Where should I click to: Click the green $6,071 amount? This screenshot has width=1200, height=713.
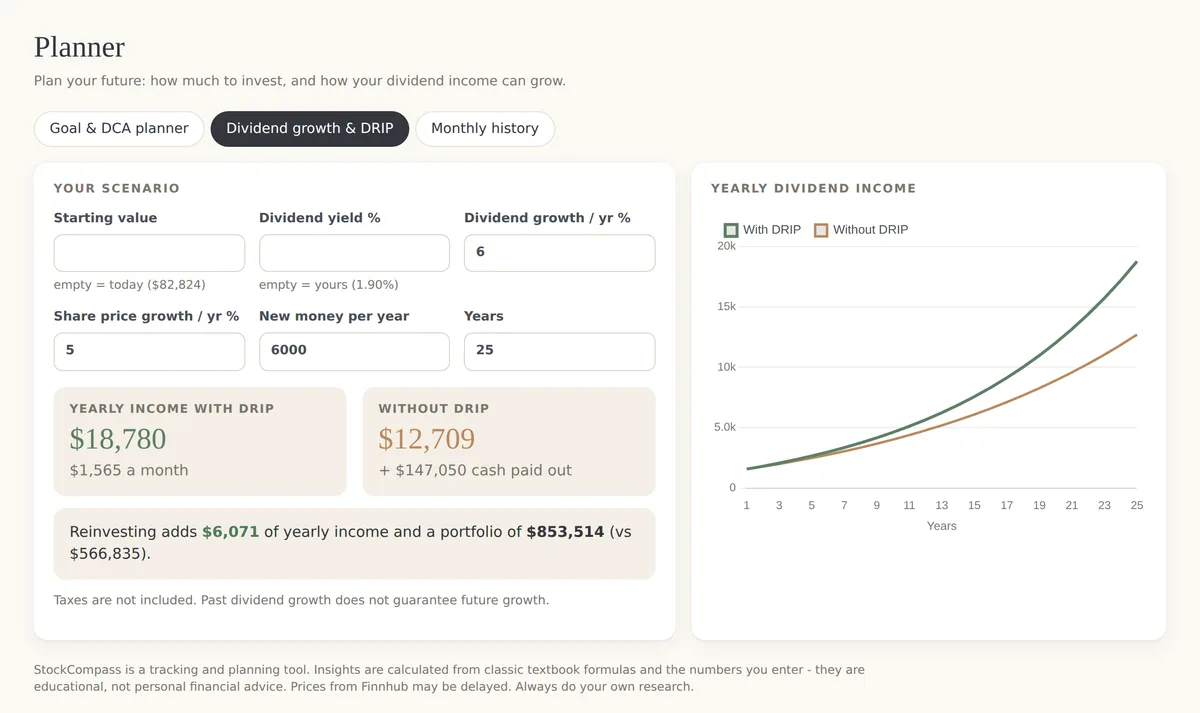point(232,532)
